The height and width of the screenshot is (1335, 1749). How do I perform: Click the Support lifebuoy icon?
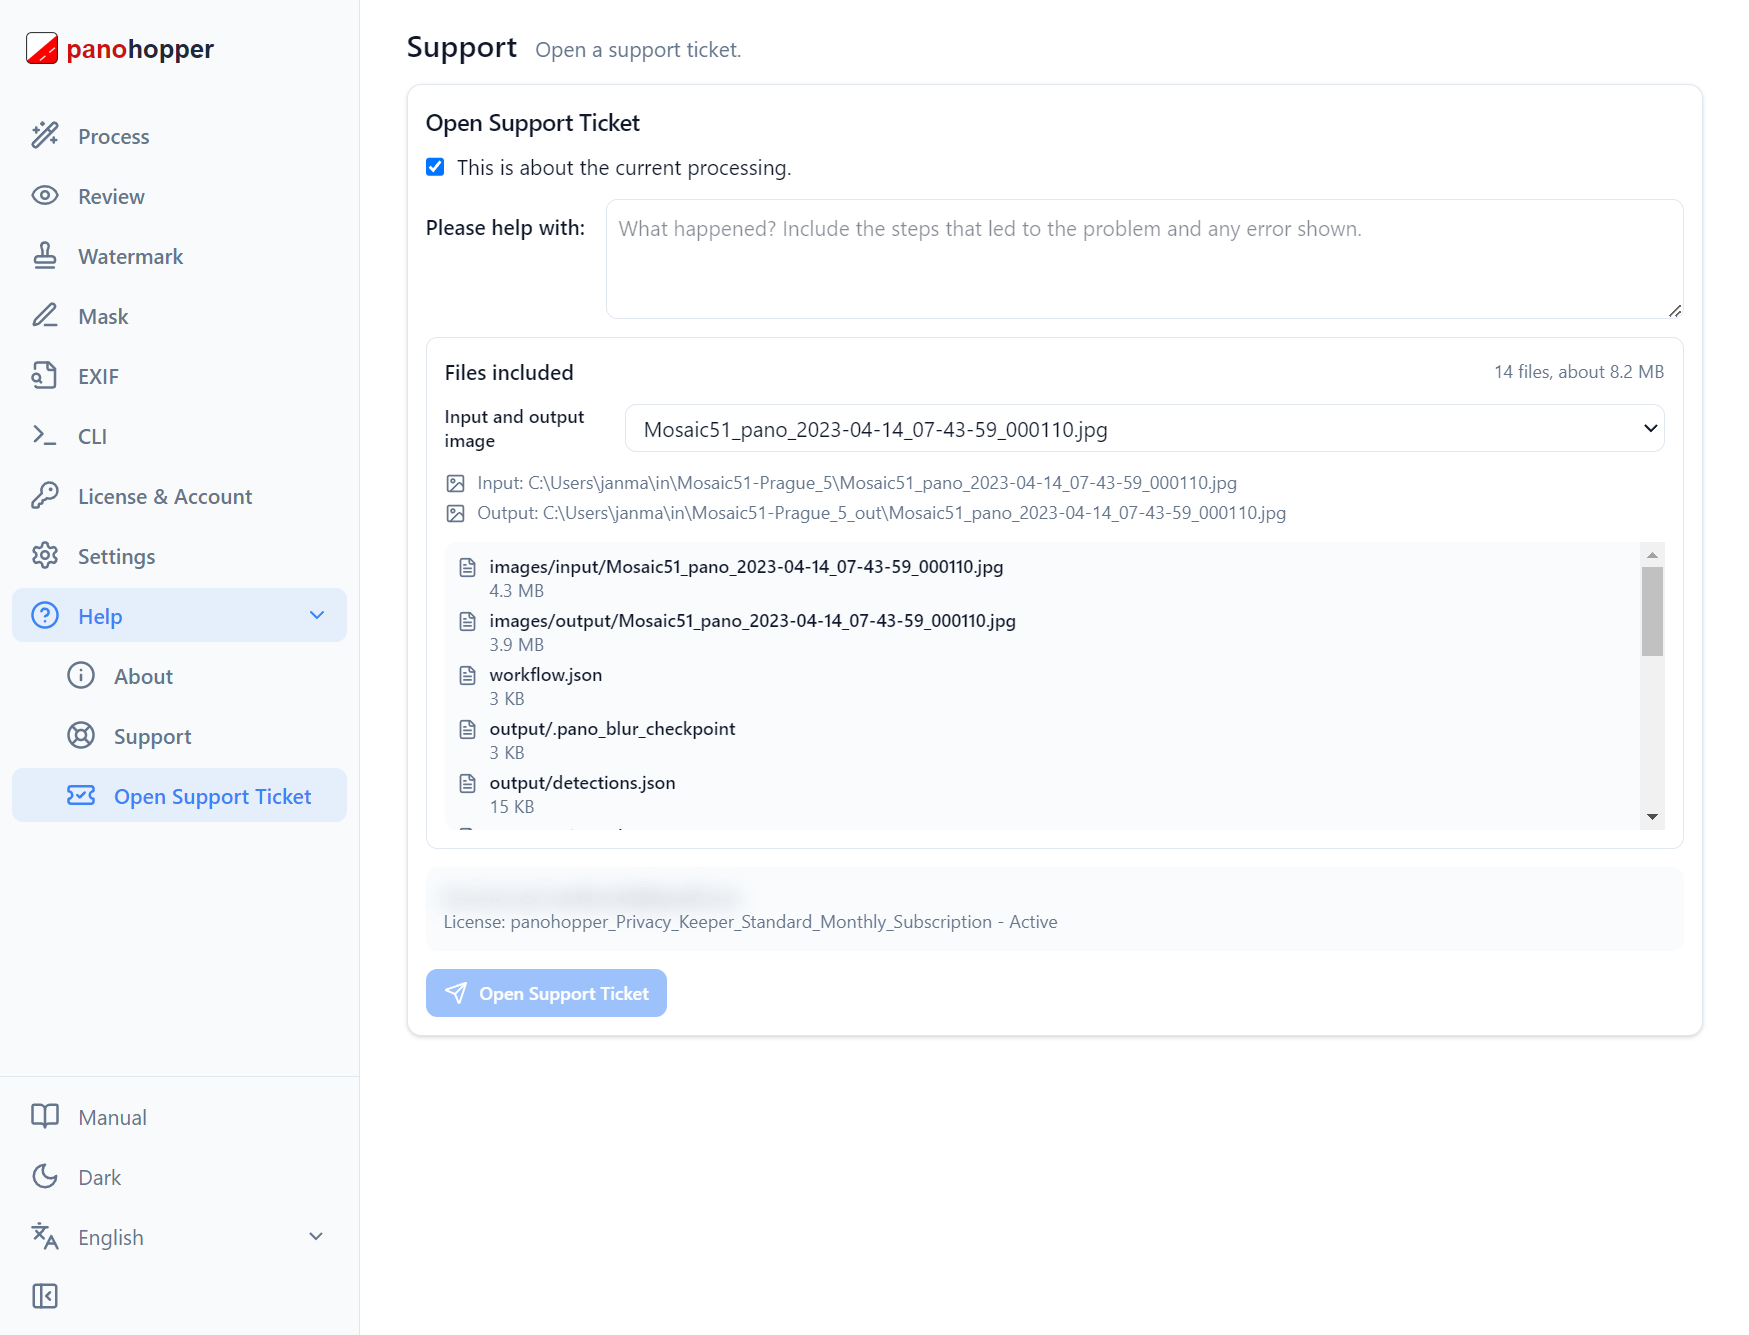pyautogui.click(x=81, y=735)
